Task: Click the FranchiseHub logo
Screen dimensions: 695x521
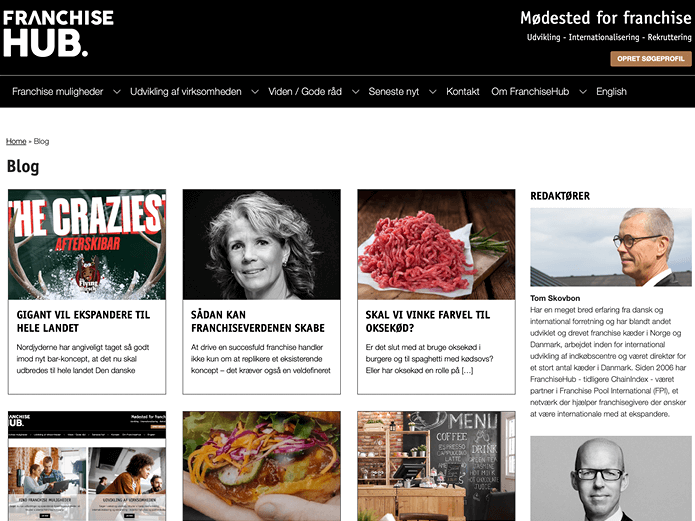Action: coord(58,34)
